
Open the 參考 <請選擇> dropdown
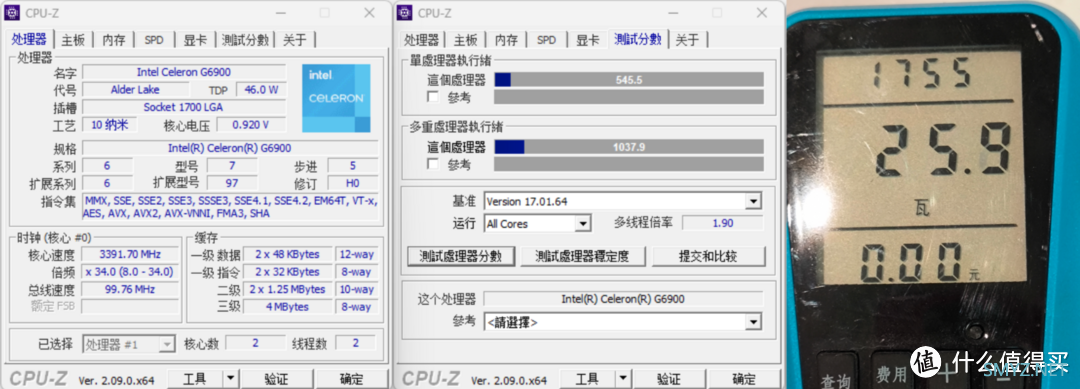coord(754,322)
